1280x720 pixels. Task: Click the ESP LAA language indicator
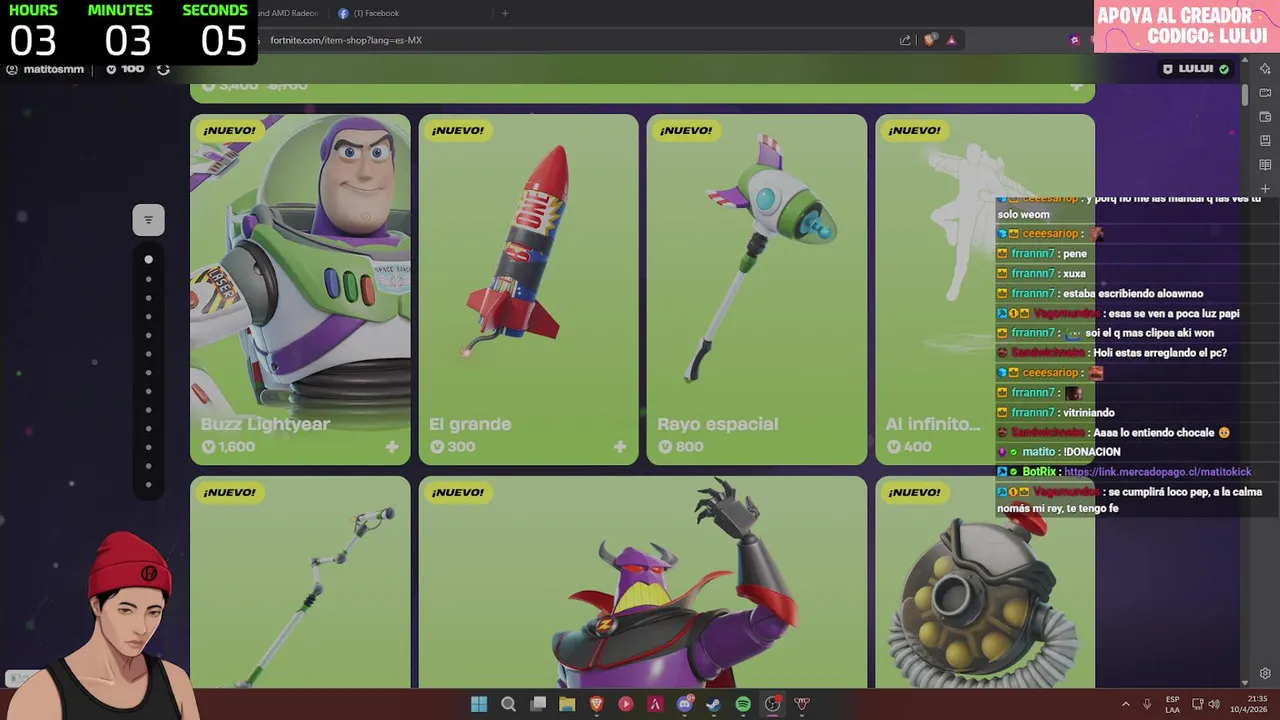1172,704
